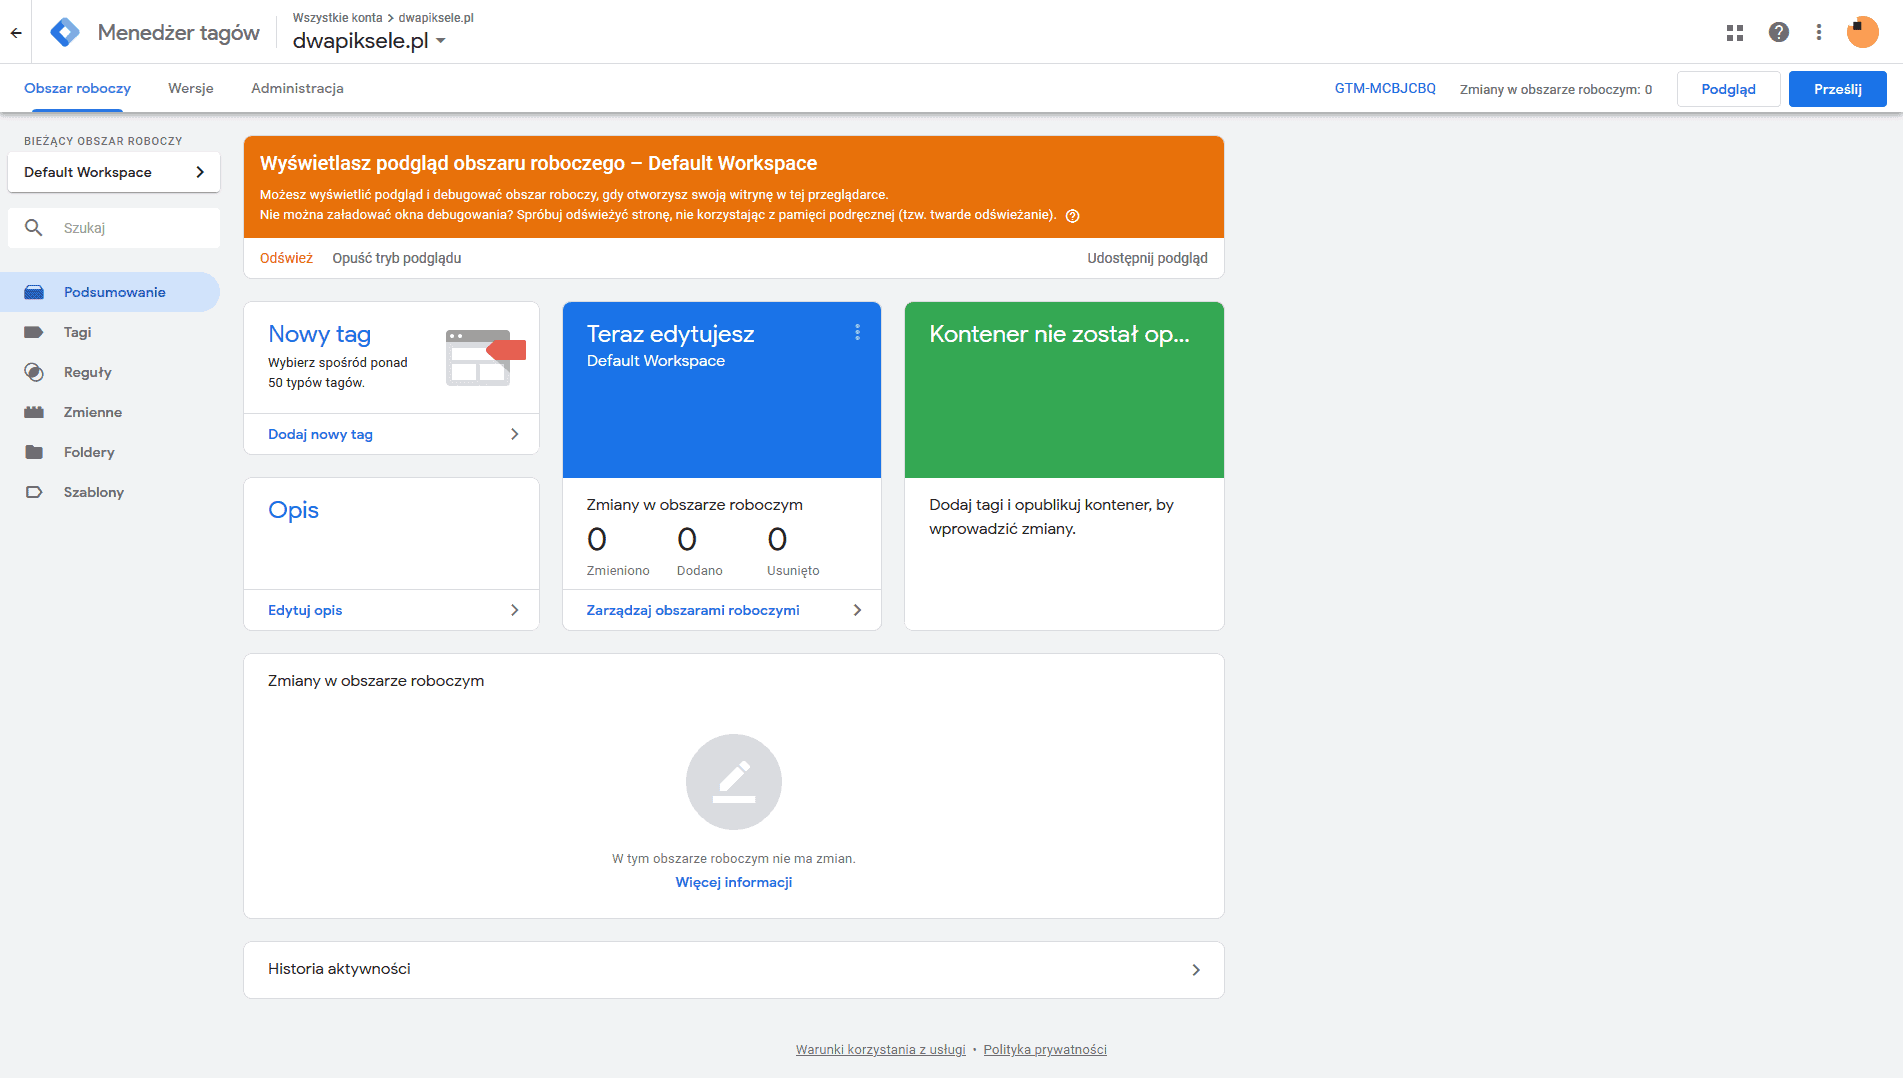Click Opuść tryb podglądu
The width and height of the screenshot is (1903, 1078).
tap(396, 258)
